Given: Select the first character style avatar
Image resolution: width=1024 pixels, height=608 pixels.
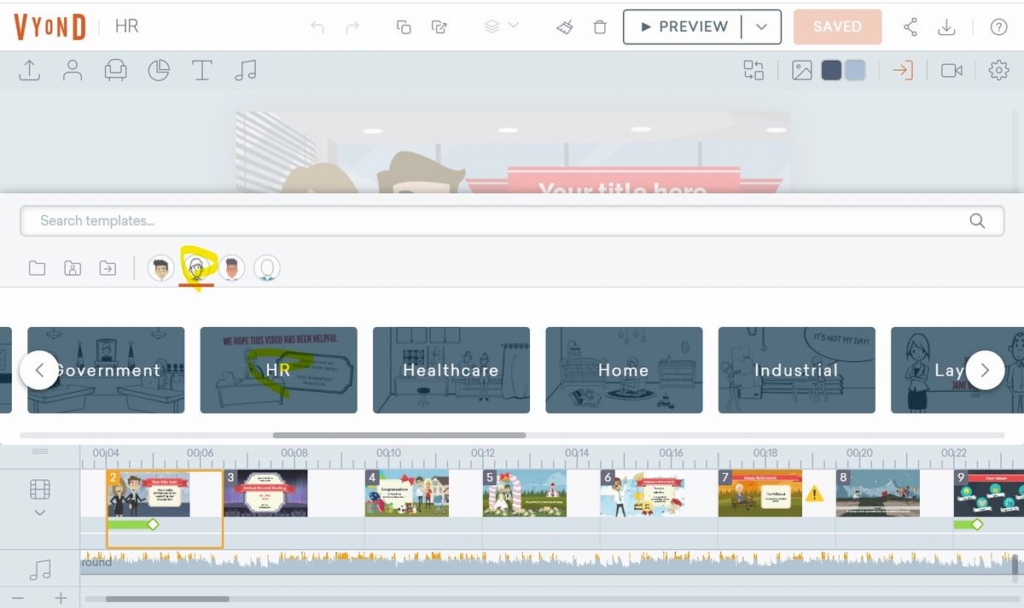Looking at the screenshot, I should 161,268.
